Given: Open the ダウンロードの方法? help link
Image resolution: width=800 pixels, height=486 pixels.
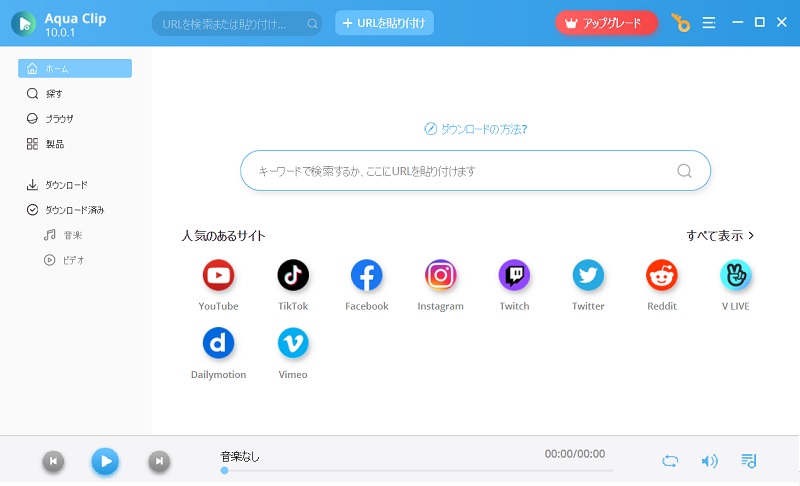Looking at the screenshot, I should (x=476, y=129).
